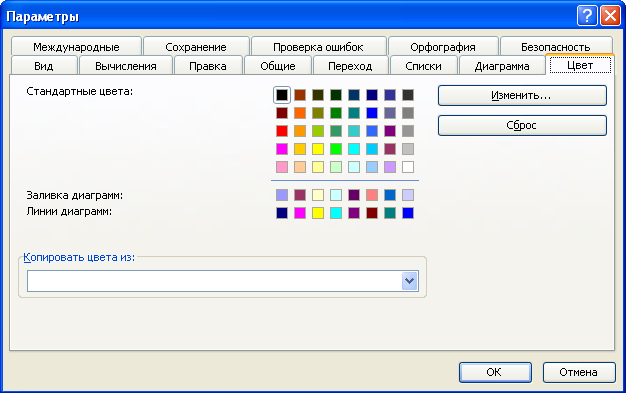Select the magenta swatch in standard colors
This screenshot has width=626, height=393.
point(282,149)
